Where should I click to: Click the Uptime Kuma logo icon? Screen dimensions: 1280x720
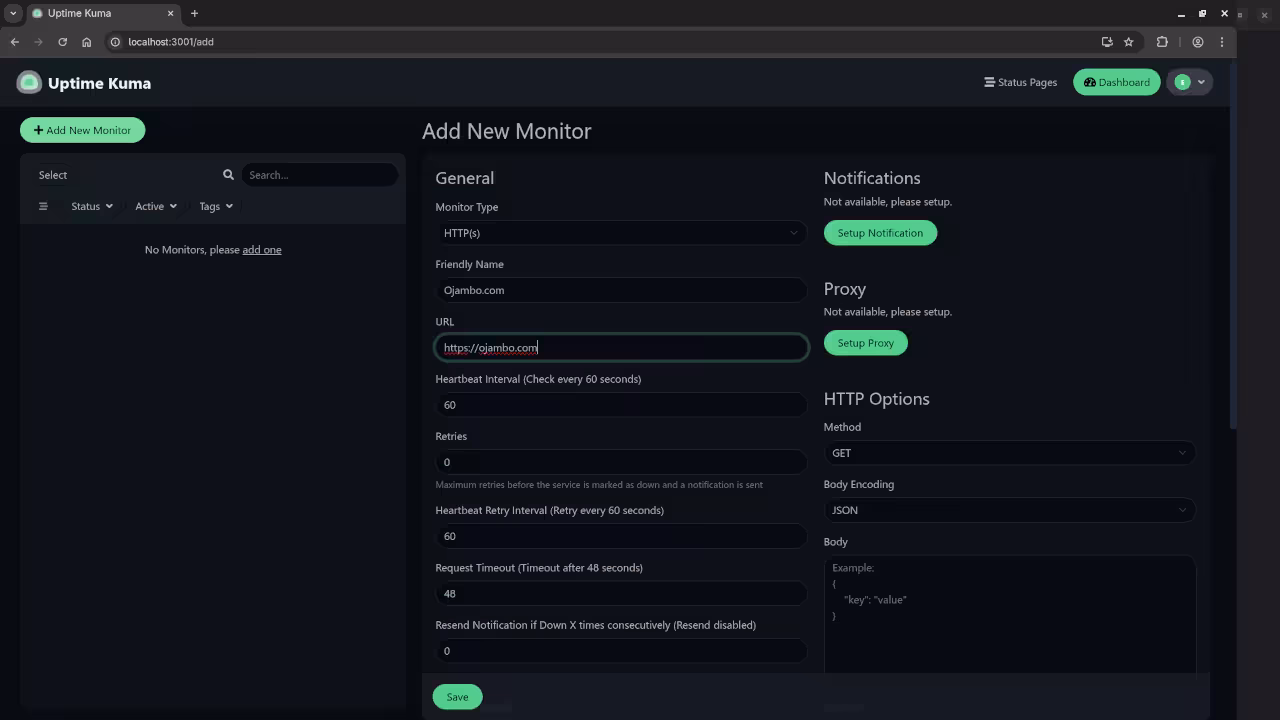[29, 83]
